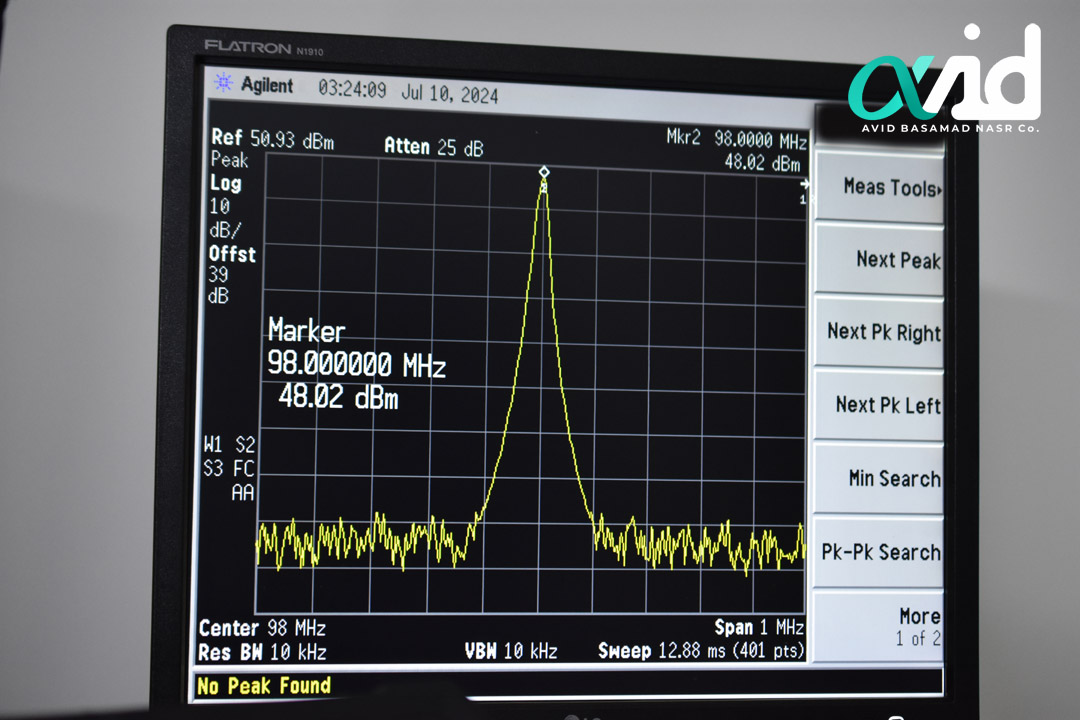Select Next Pk Left softkey
The width and height of the screenshot is (1080, 720).
882,405
